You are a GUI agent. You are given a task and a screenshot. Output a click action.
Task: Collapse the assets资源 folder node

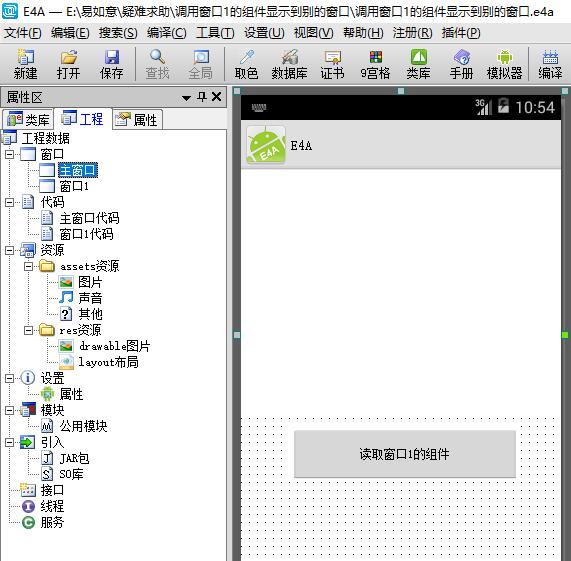click(28, 266)
